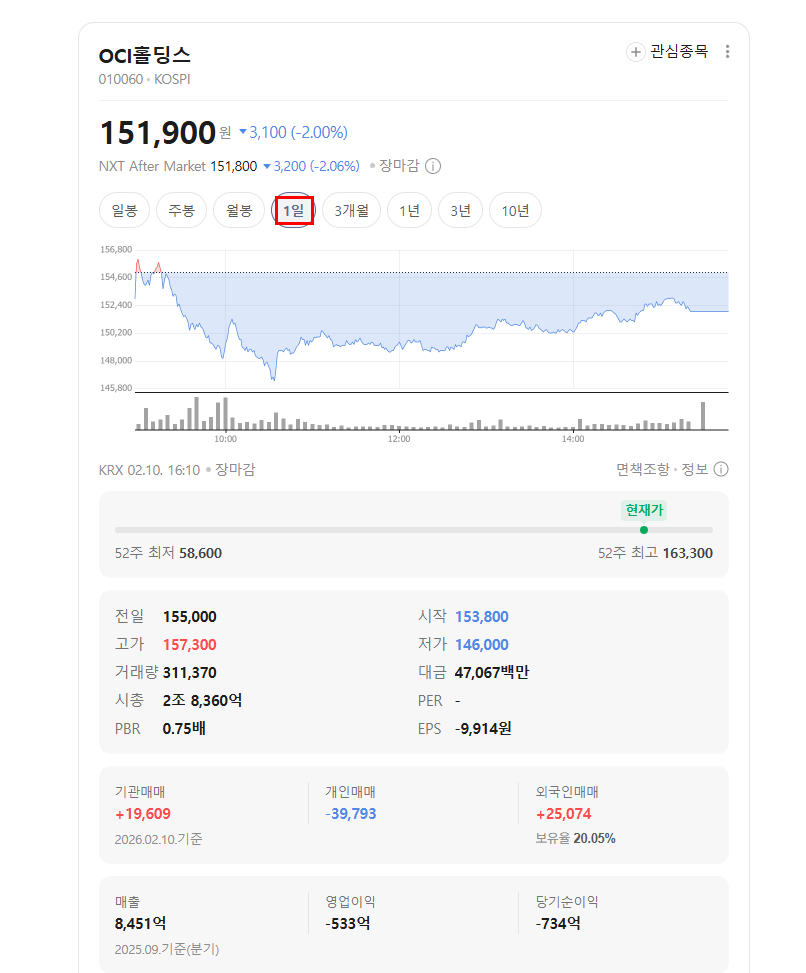Click the 관심종목 button label
Screen dimensions: 806x973
point(679,52)
